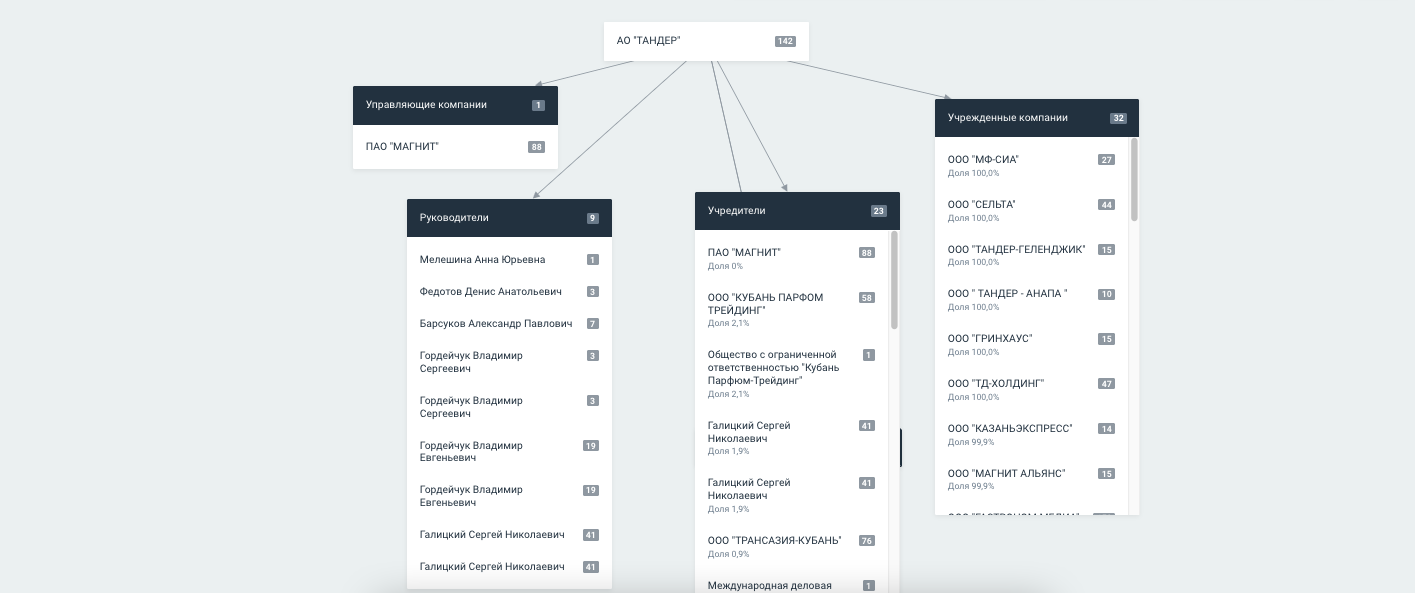Click badge 14 beside КАЗАНЬЭКСПРЕСС

pos(1106,428)
